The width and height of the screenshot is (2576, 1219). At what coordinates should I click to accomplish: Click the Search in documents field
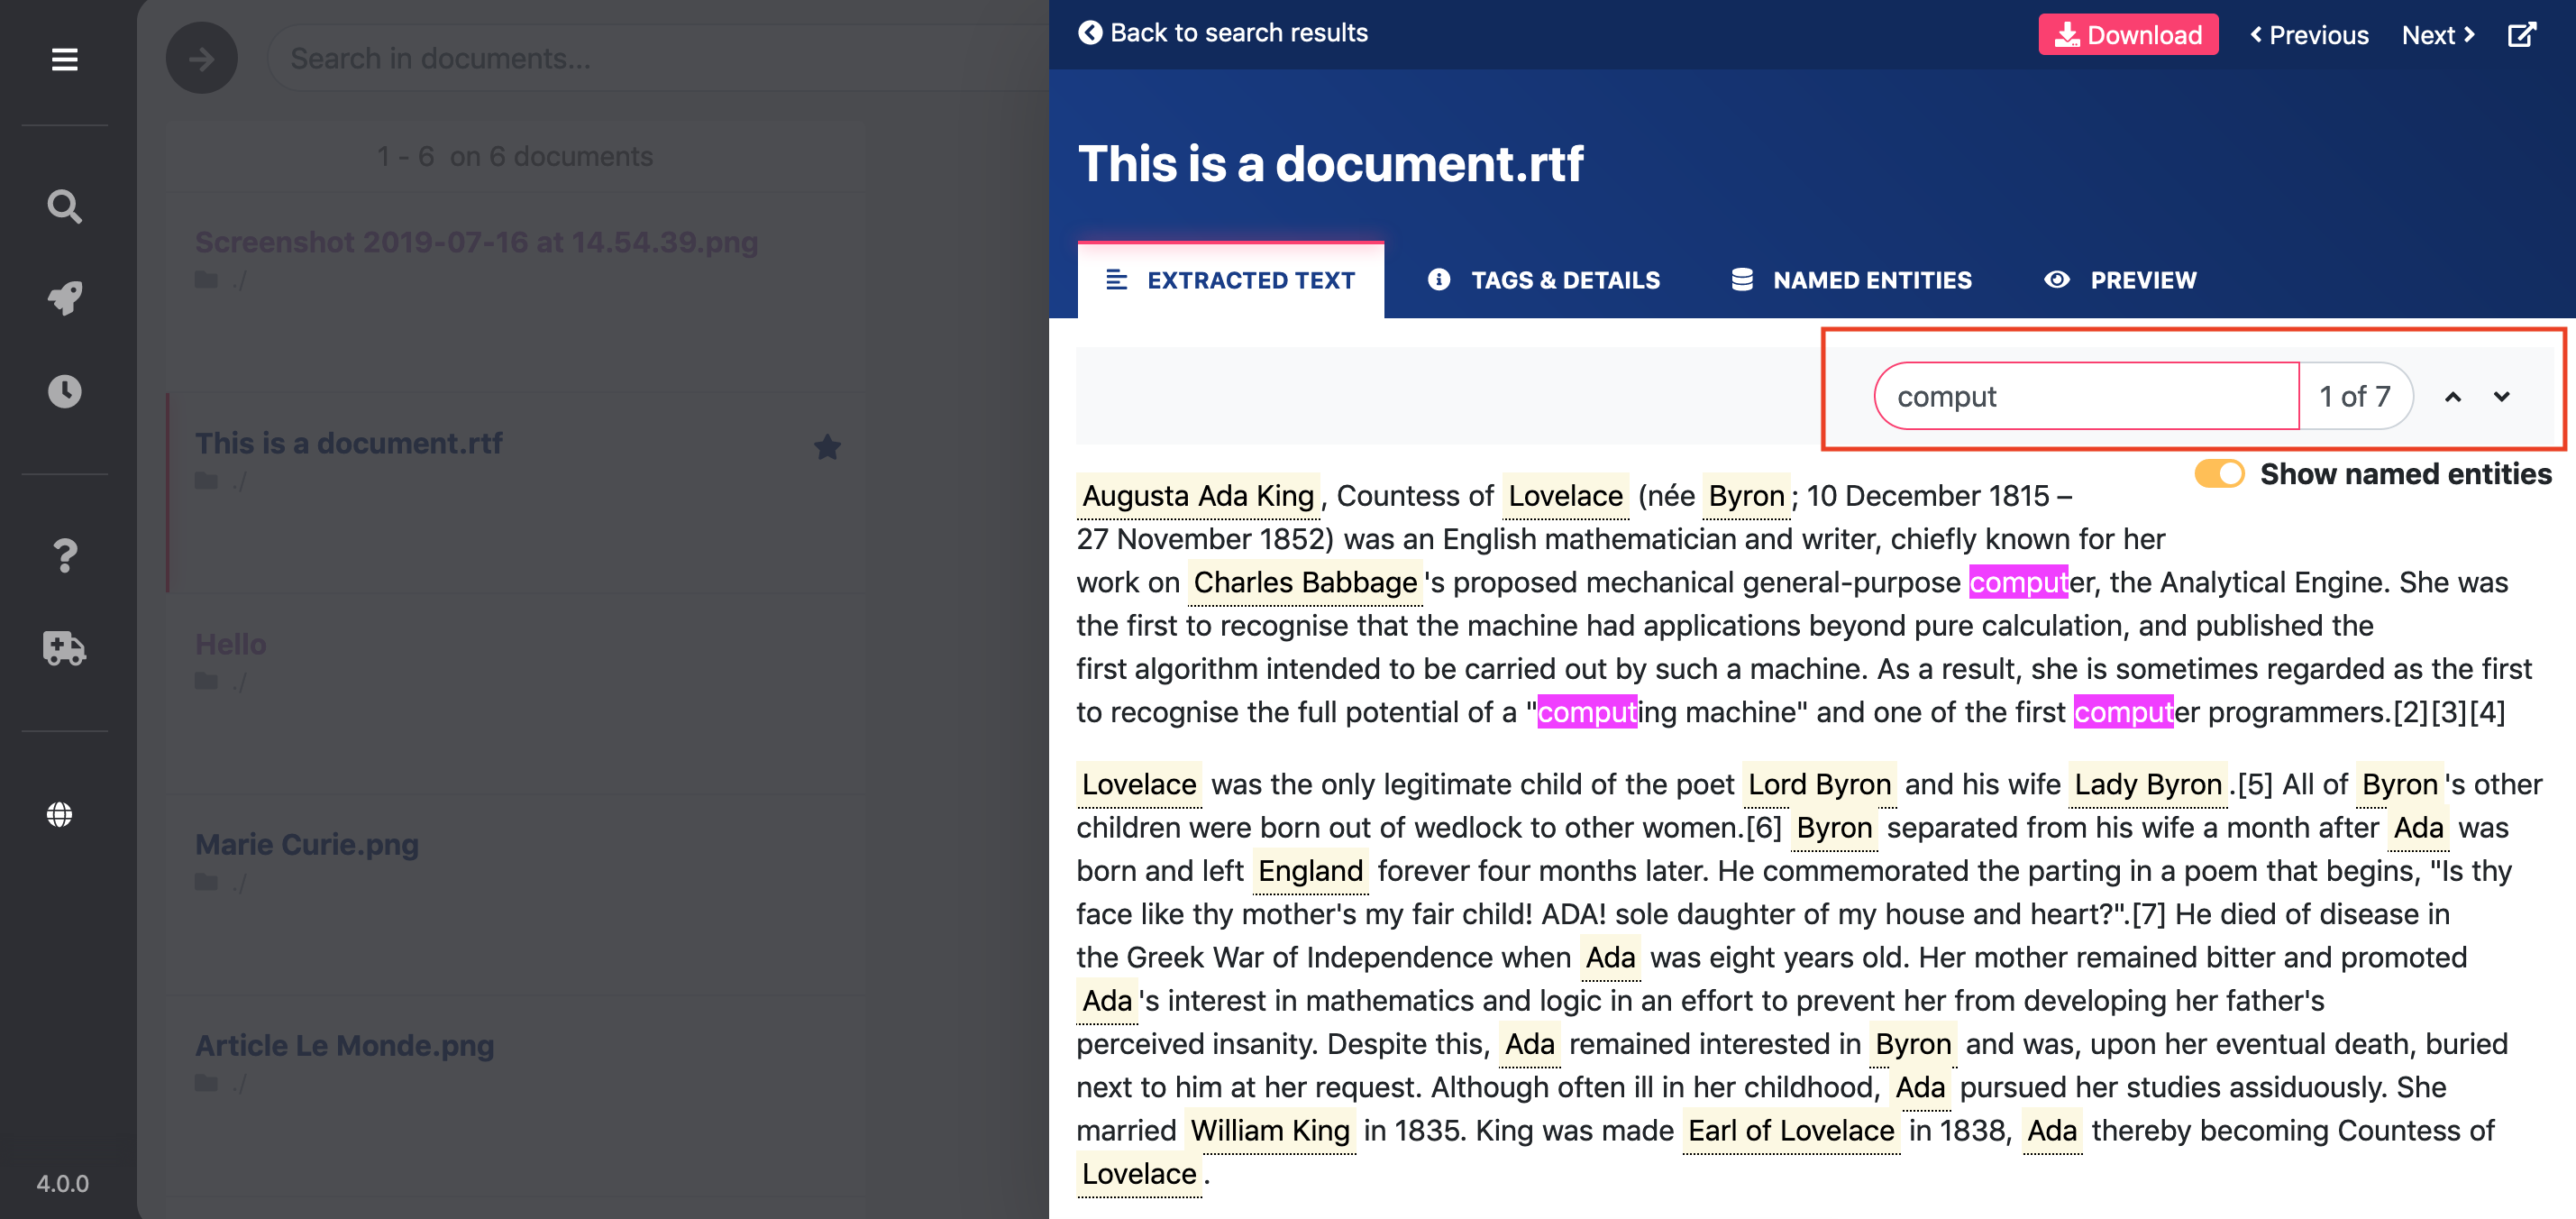660,58
